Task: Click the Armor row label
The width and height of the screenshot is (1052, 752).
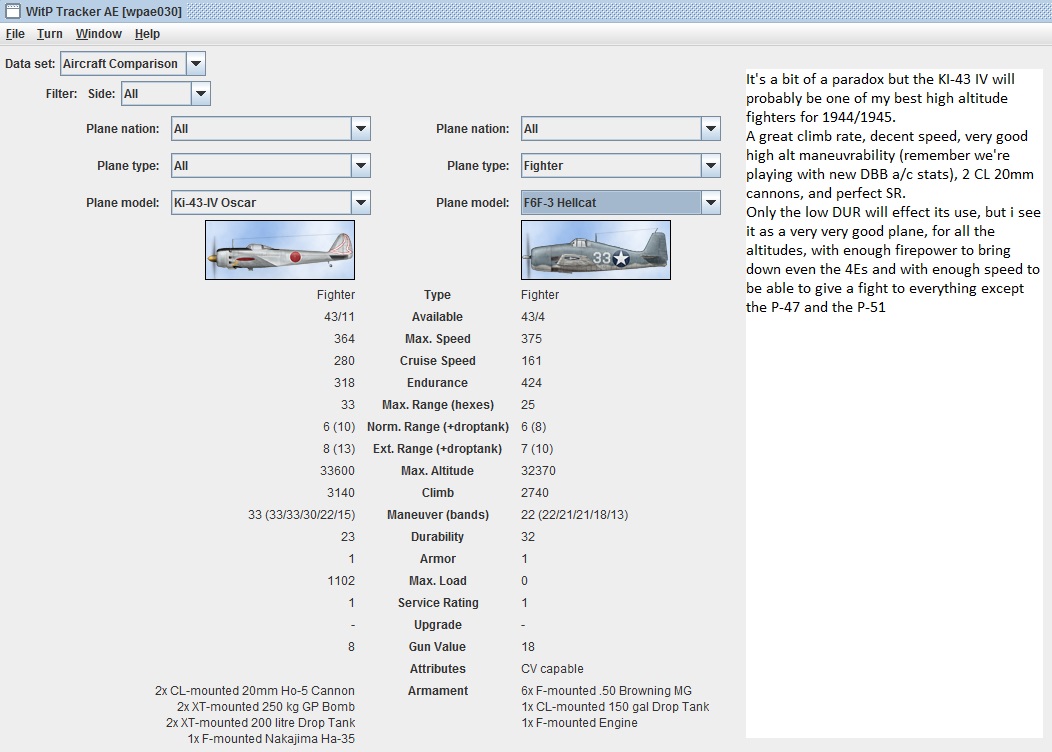Action: coord(437,559)
